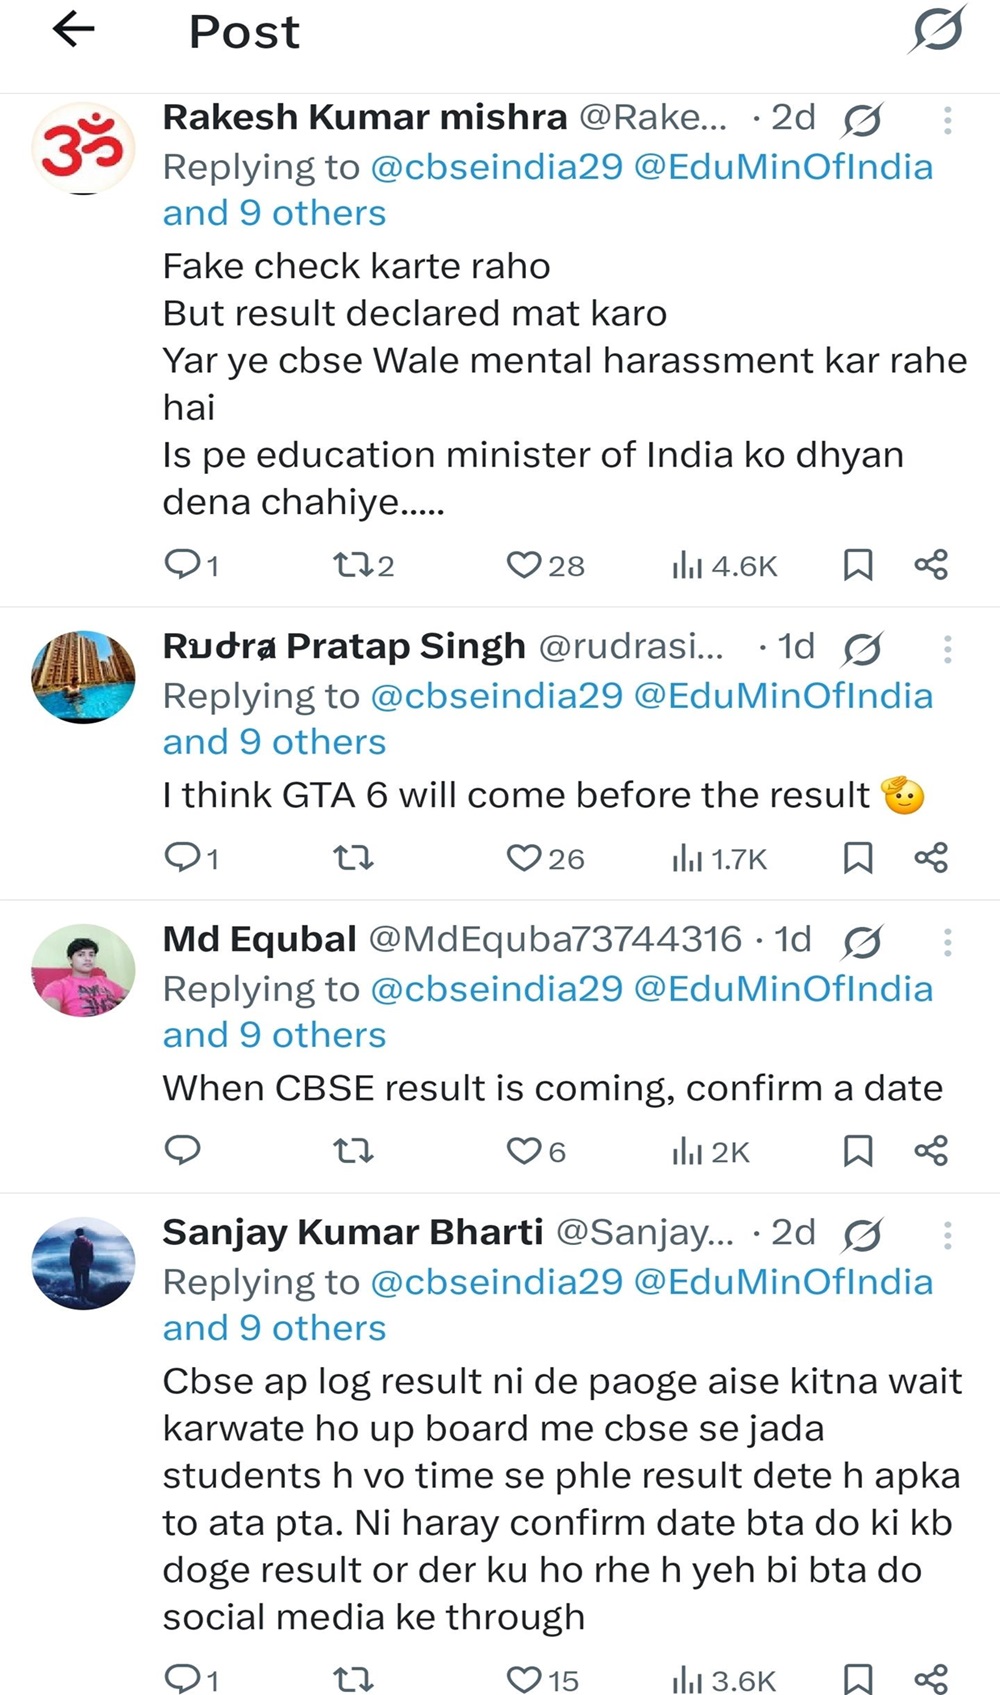Viewport: 1000px width, 1695px height.
Task: Tap Rudra Pratap Singh's profile picture
Action: (x=83, y=676)
